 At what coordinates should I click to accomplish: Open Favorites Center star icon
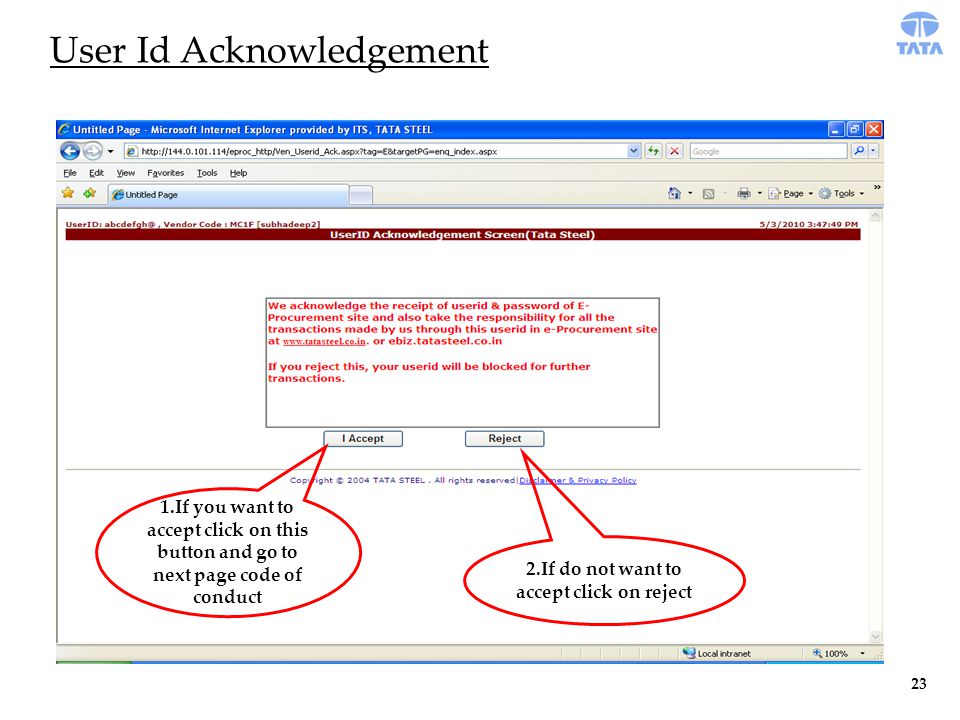coord(68,193)
